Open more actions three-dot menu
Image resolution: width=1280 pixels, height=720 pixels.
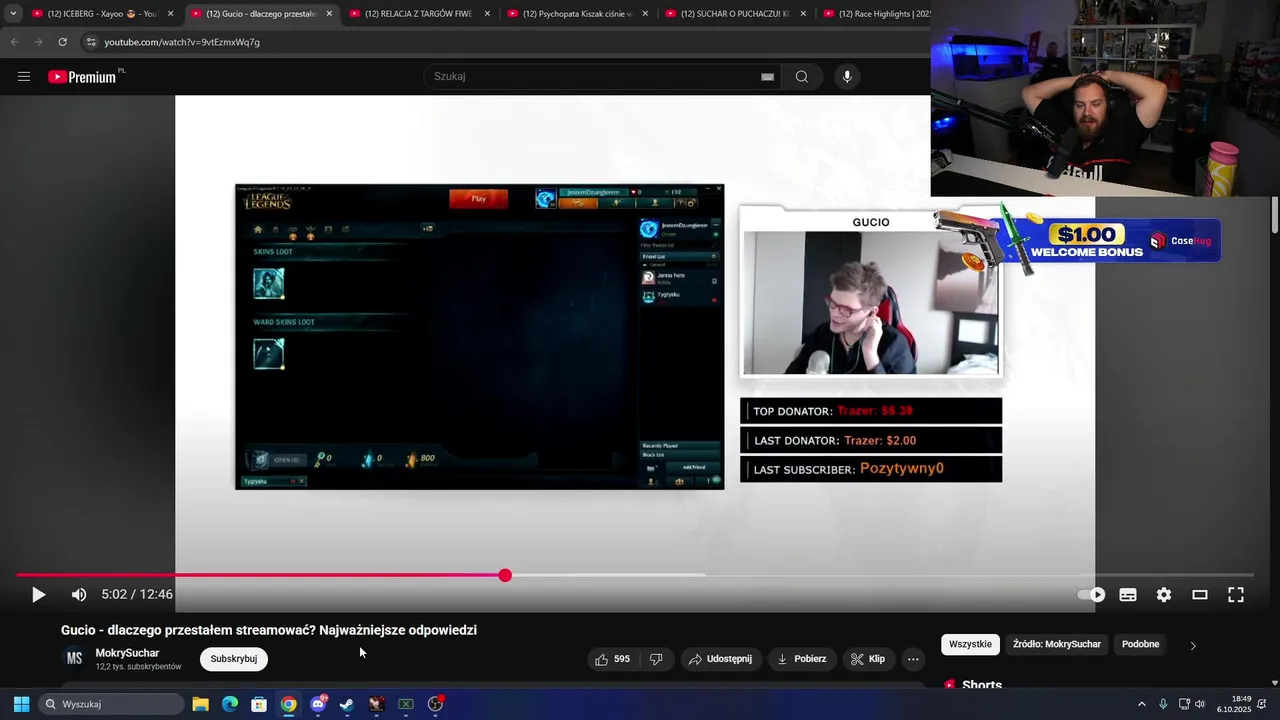(x=913, y=659)
